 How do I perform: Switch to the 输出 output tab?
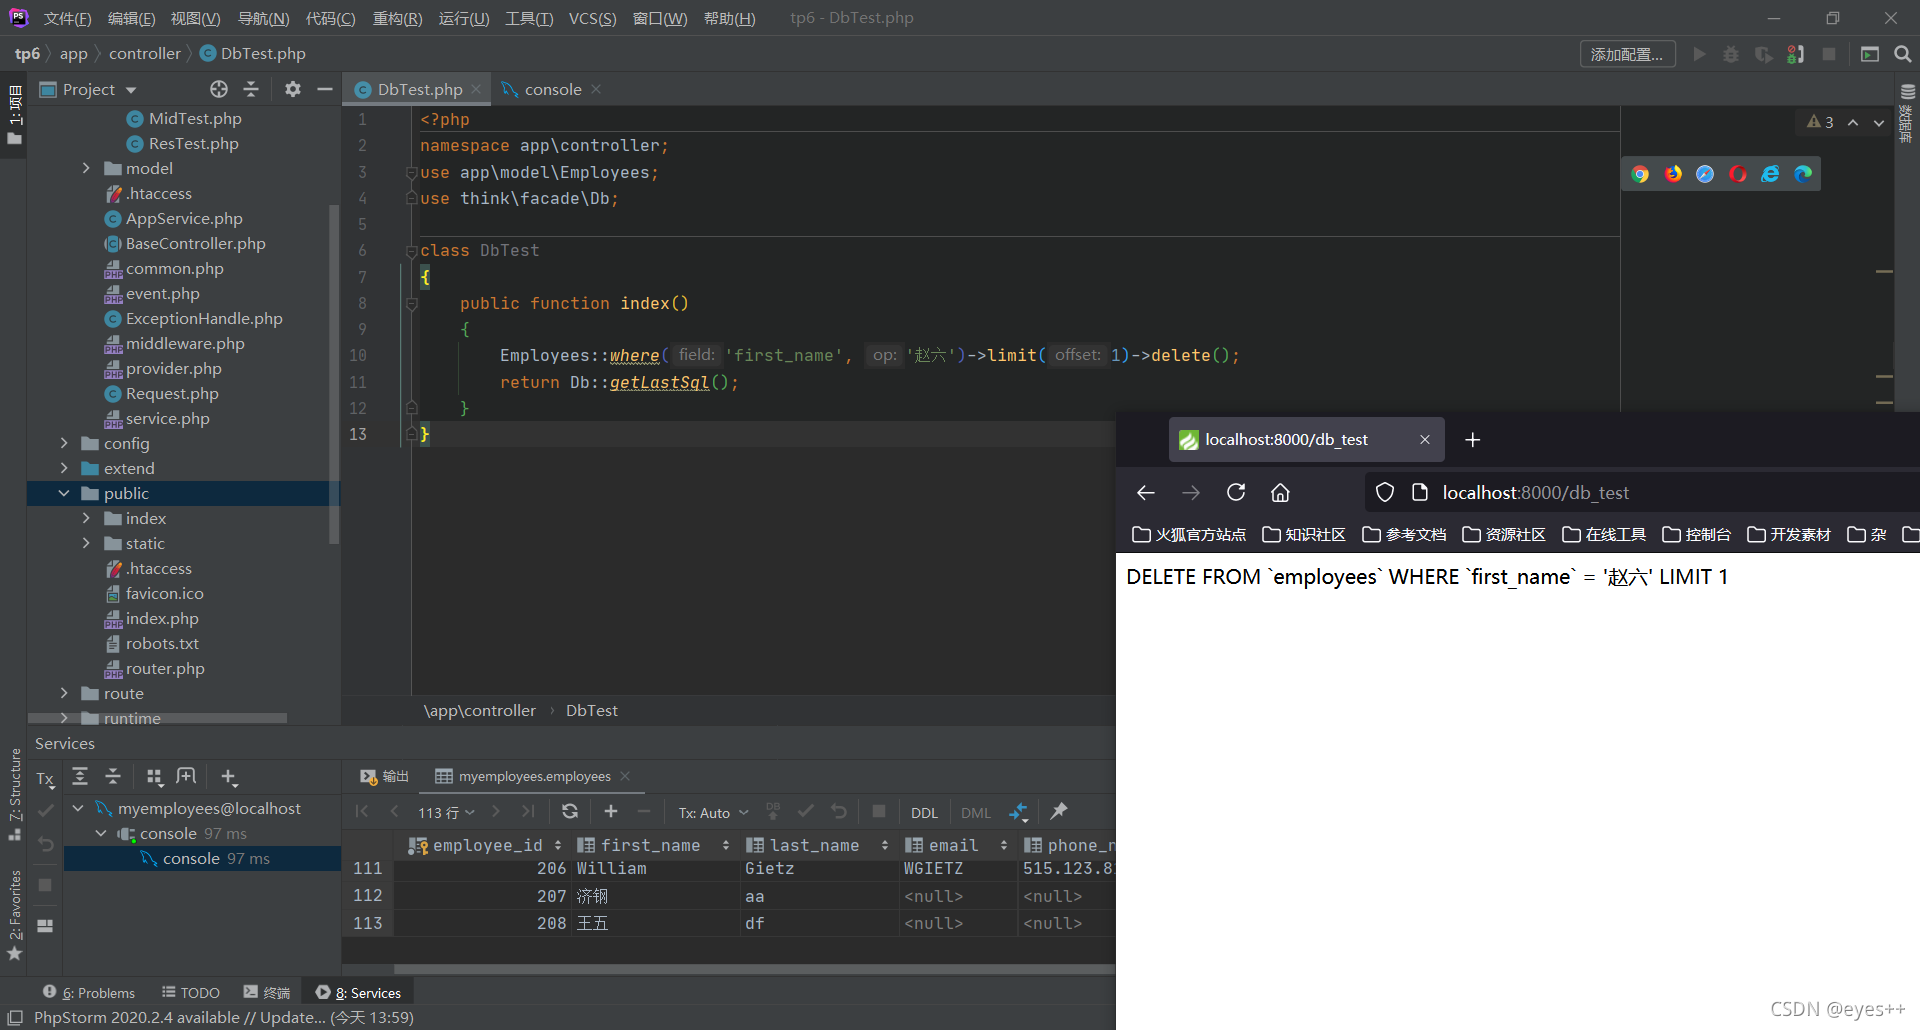coord(385,776)
